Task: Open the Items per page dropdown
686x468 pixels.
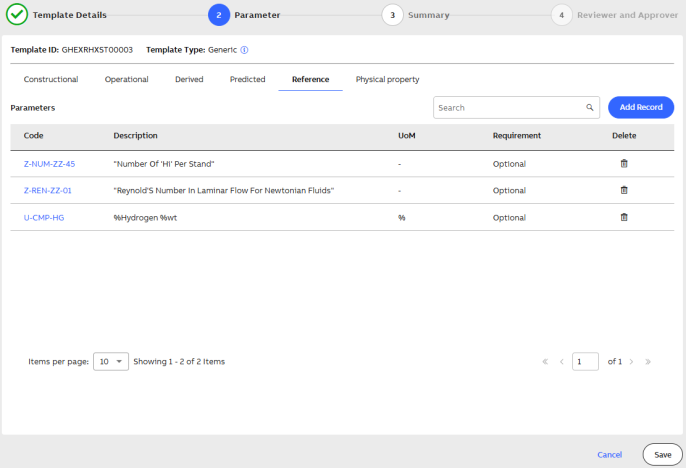Action: 110,361
